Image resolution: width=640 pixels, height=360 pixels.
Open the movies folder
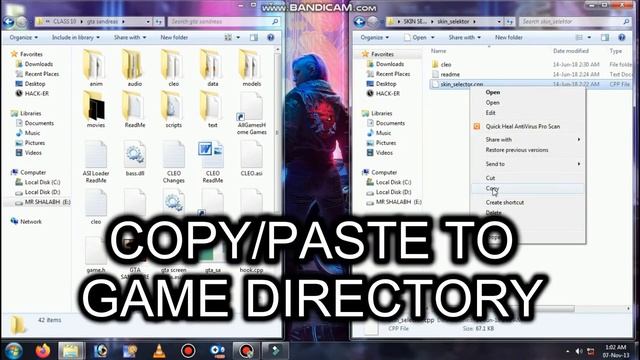pos(96,109)
